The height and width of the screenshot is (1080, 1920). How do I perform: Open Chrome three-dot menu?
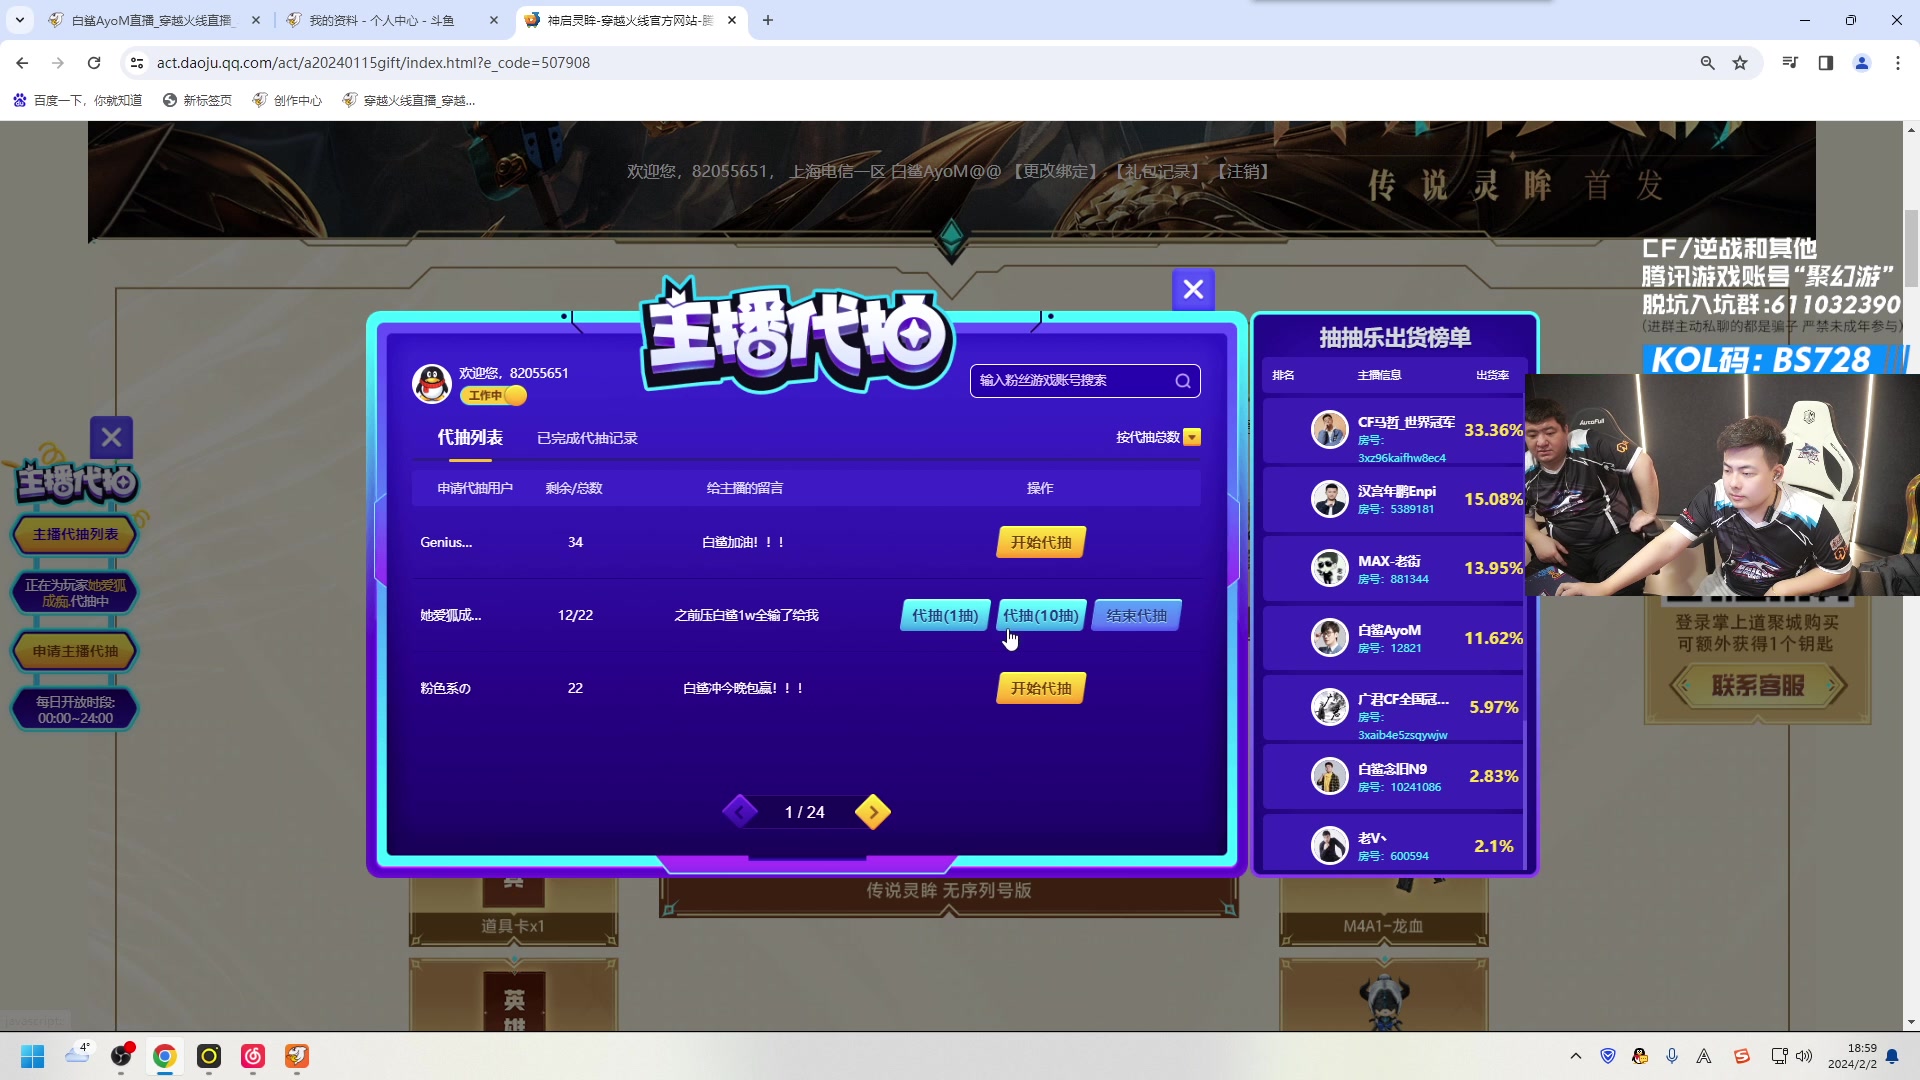[1898, 63]
